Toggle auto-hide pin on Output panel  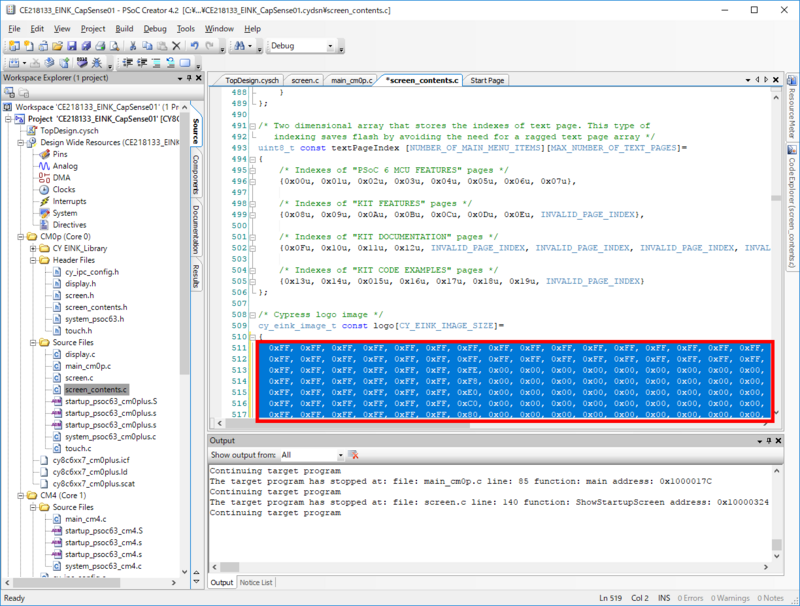[769, 441]
